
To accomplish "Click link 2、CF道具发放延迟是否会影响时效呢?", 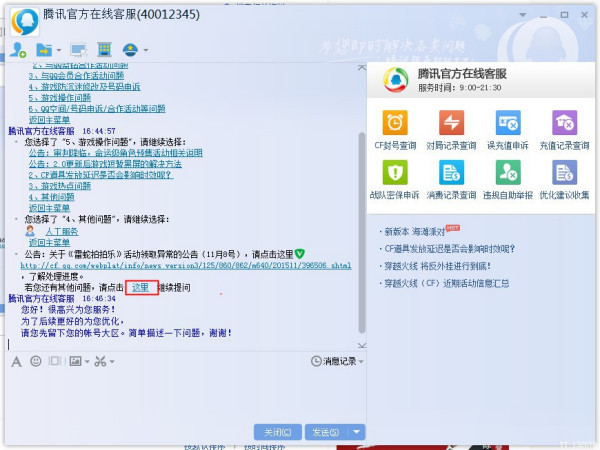I will pos(101,175).
